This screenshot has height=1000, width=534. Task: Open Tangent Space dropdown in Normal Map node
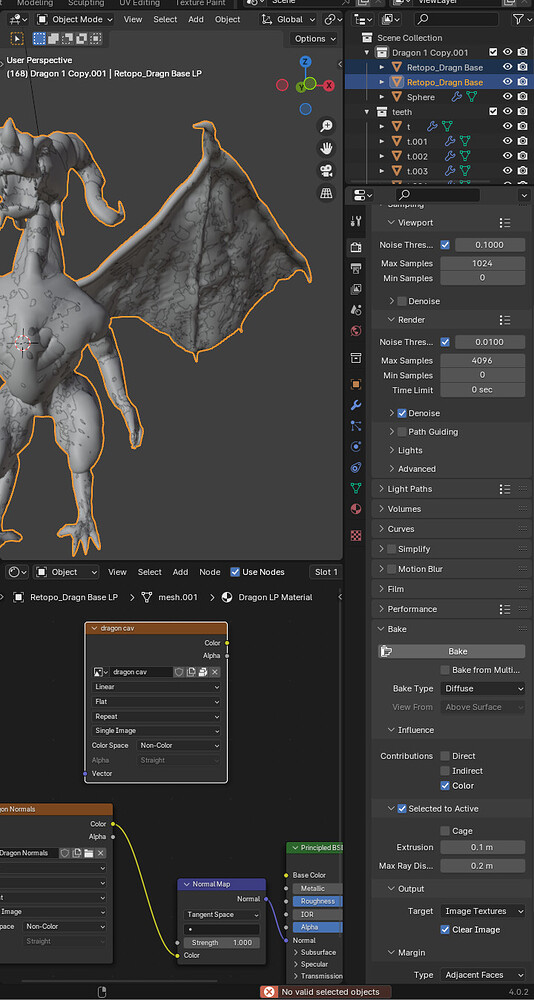pyautogui.click(x=221, y=915)
